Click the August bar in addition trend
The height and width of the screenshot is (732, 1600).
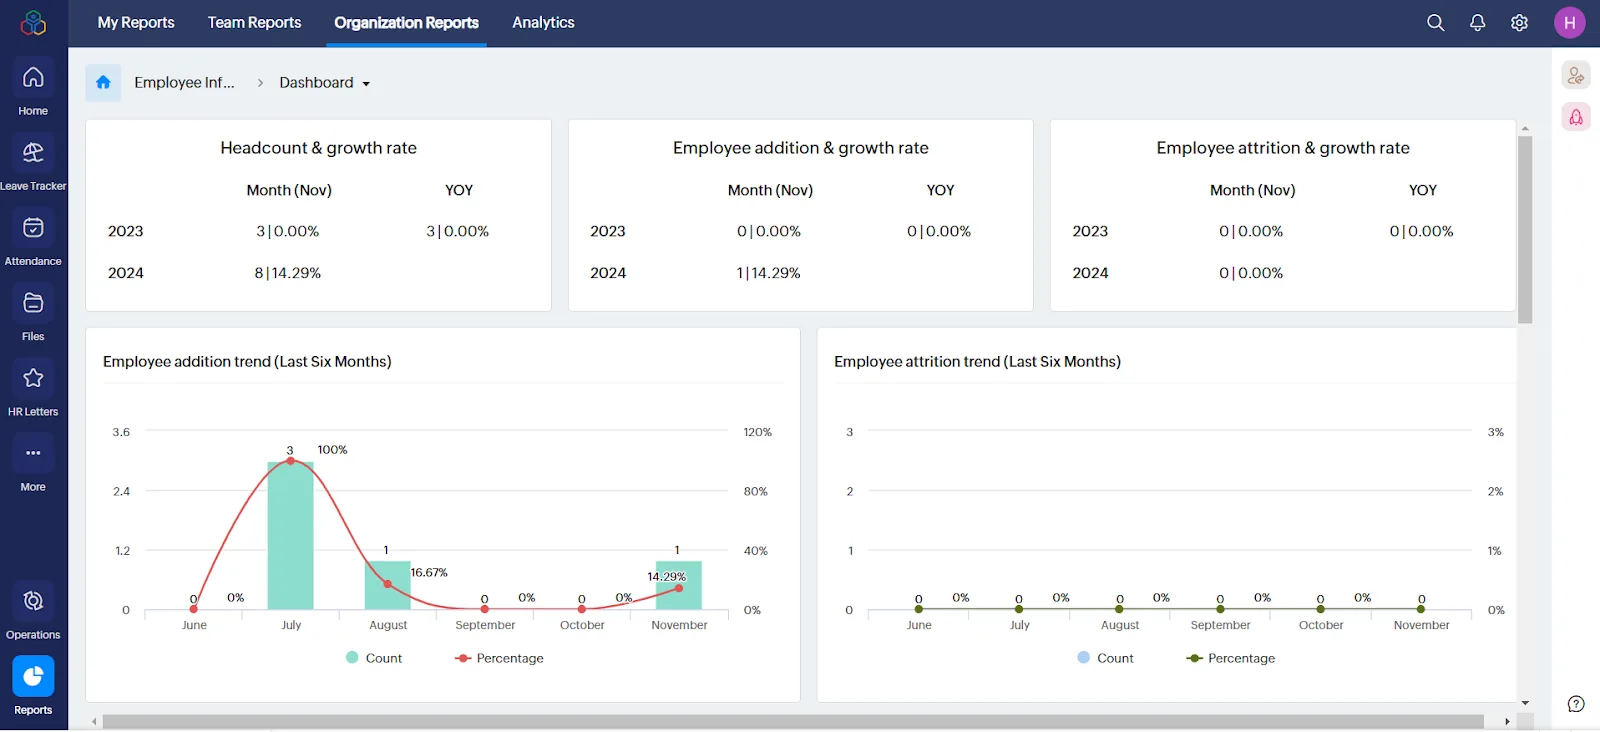[388, 585]
